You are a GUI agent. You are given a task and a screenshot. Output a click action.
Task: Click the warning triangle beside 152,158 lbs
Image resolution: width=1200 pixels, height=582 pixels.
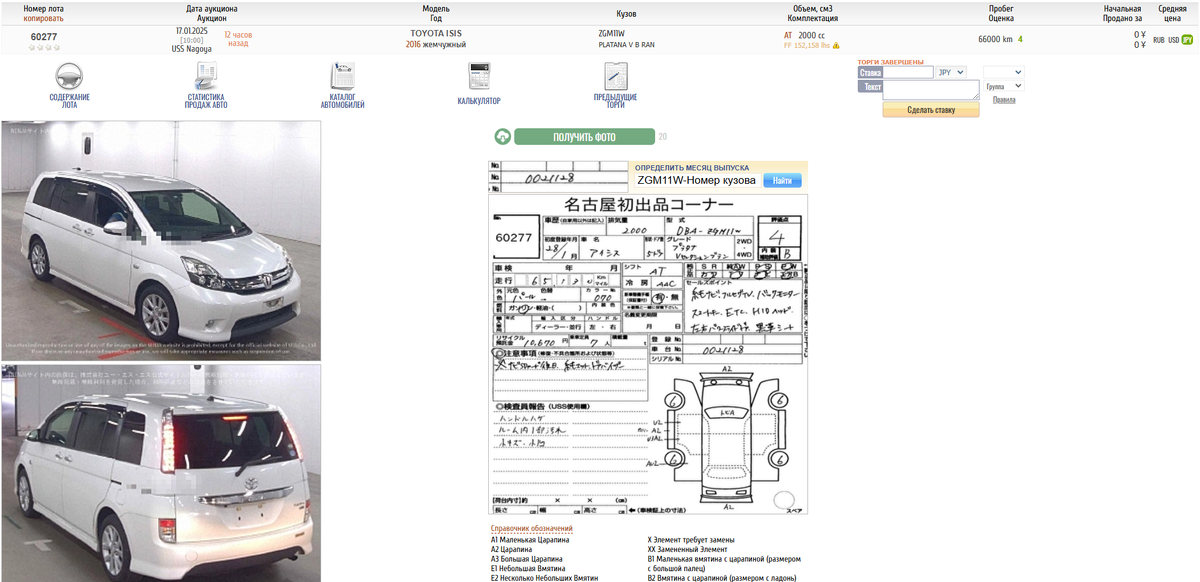click(x=836, y=45)
